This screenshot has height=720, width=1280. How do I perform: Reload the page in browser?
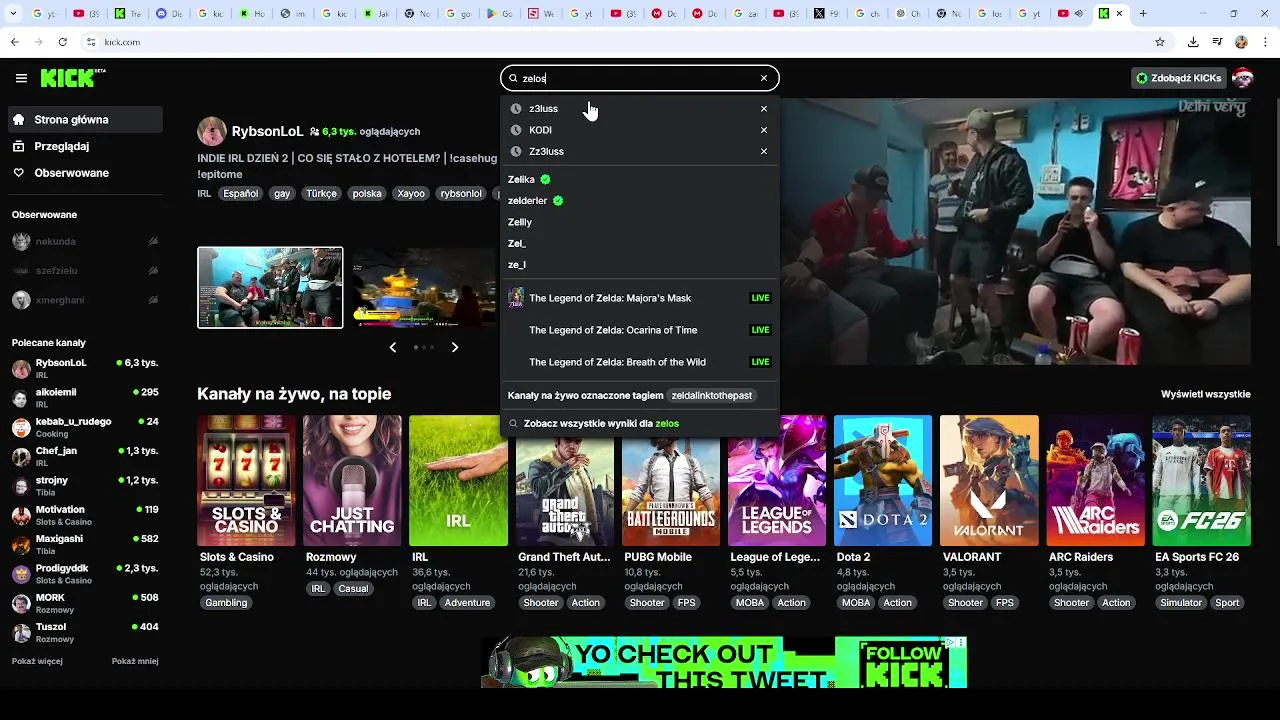(63, 42)
